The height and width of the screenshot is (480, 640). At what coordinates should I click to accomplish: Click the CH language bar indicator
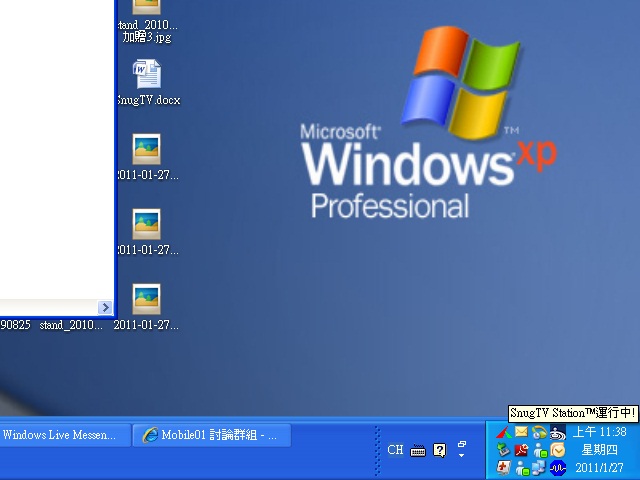pos(395,450)
